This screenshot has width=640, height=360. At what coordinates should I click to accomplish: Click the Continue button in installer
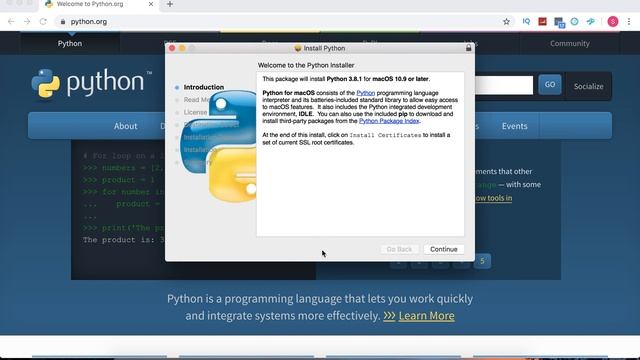pos(444,249)
